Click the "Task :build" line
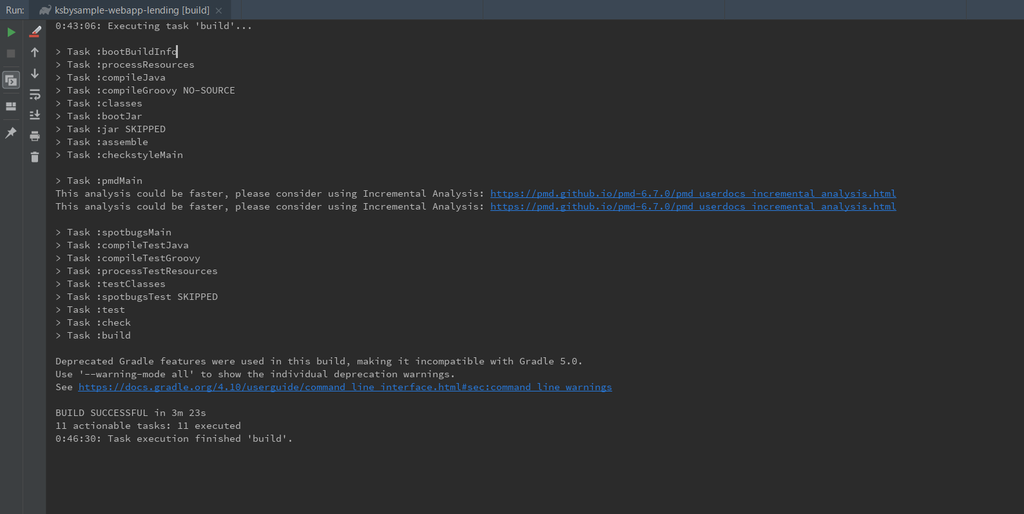The image size is (1024, 514). tap(93, 336)
